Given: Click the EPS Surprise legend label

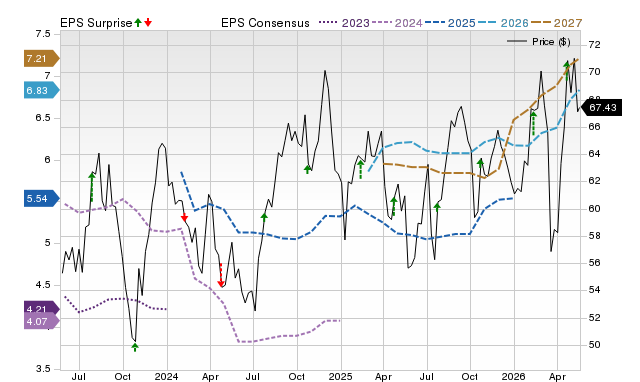Looking at the screenshot, I should 96,23.
